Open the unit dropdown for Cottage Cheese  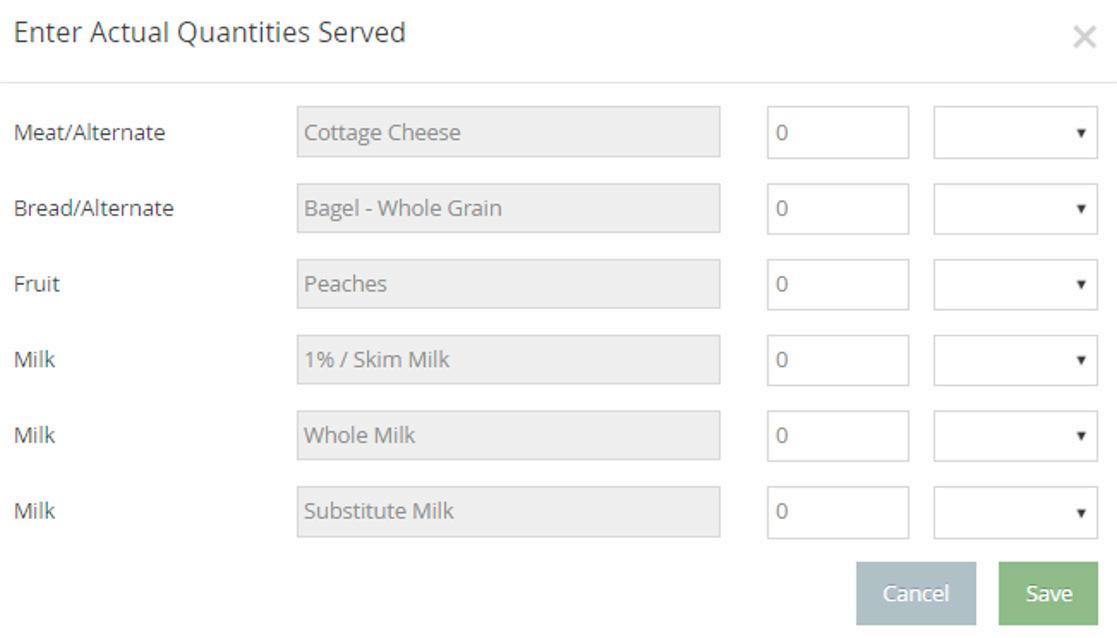pyautogui.click(x=1015, y=132)
